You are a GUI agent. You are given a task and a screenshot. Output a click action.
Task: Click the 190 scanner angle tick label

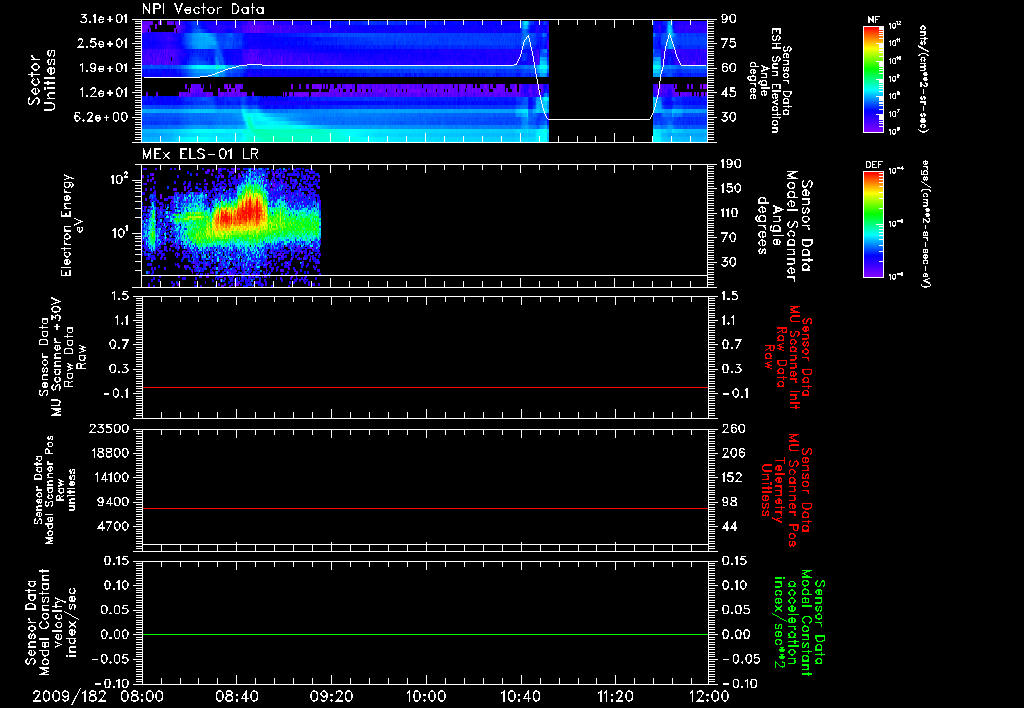pos(731,164)
